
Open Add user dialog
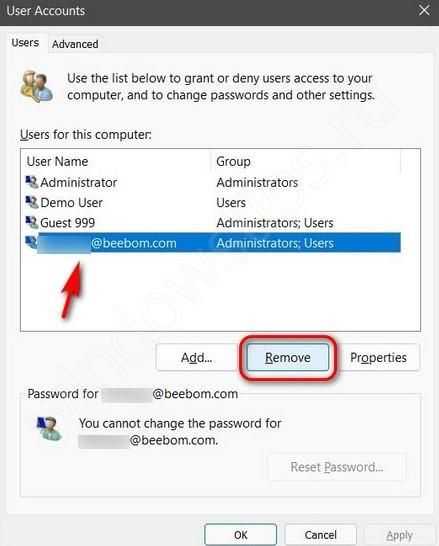click(x=196, y=357)
